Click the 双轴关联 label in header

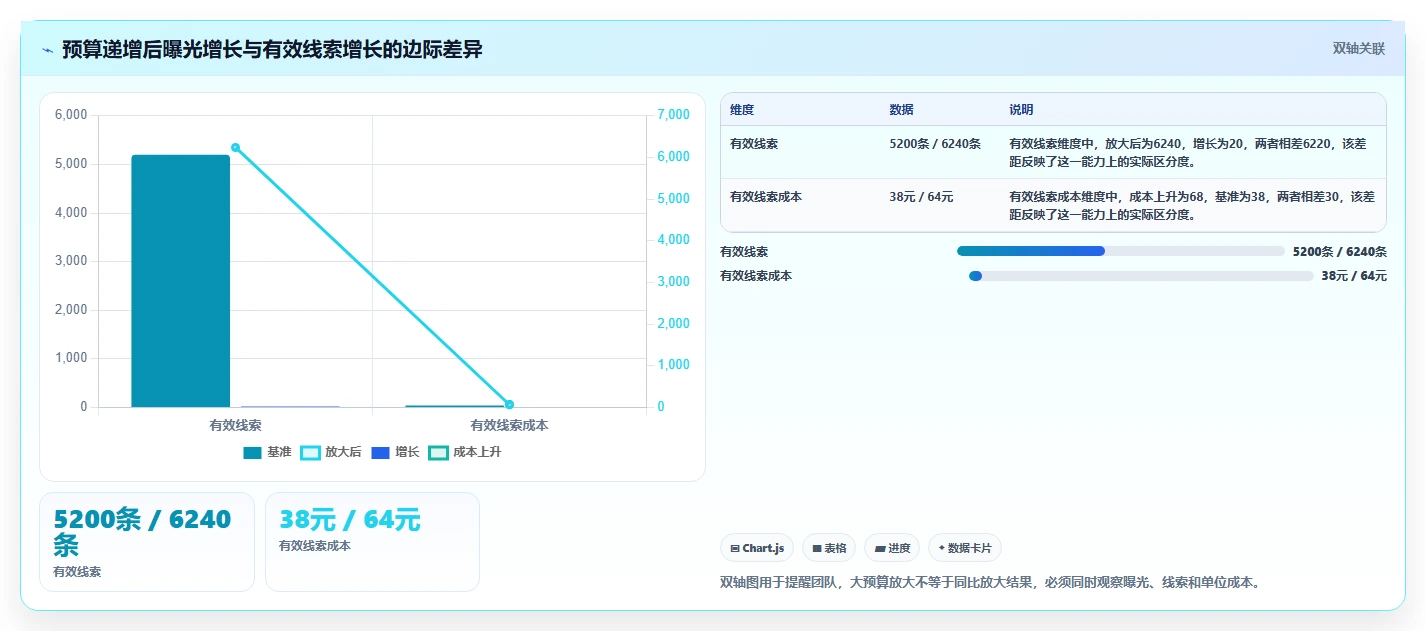[1359, 48]
